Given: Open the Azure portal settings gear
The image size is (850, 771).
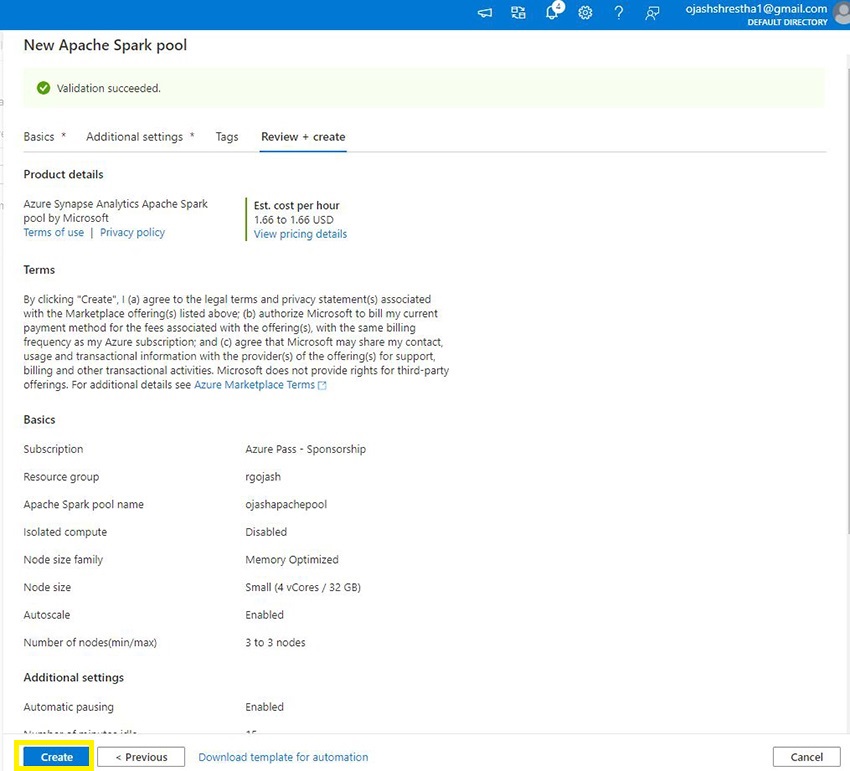Looking at the screenshot, I should click(585, 13).
